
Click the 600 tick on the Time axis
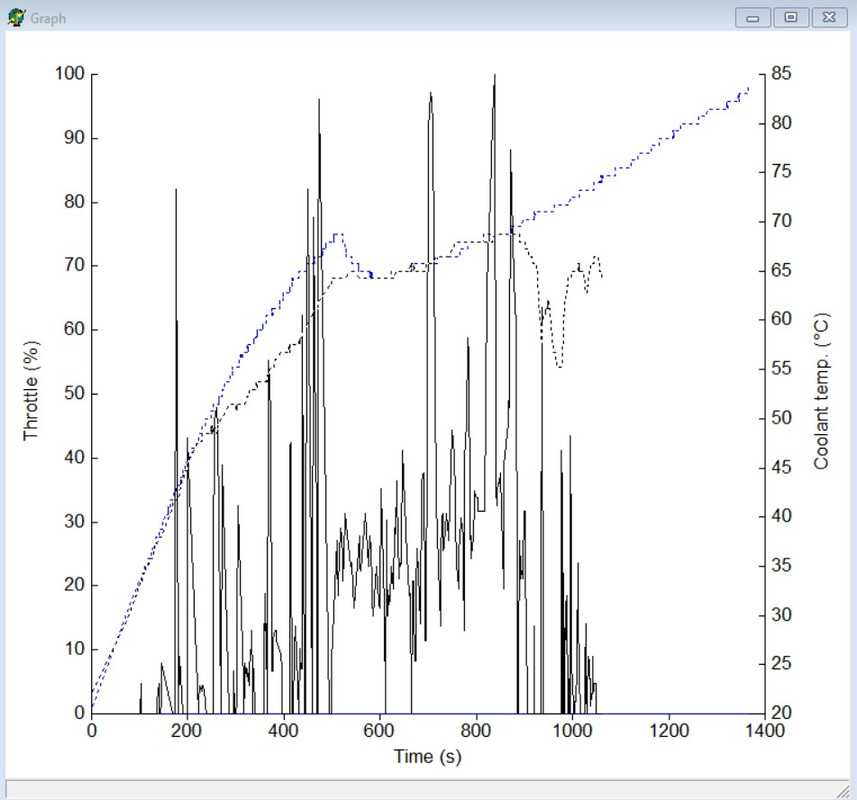(379, 731)
